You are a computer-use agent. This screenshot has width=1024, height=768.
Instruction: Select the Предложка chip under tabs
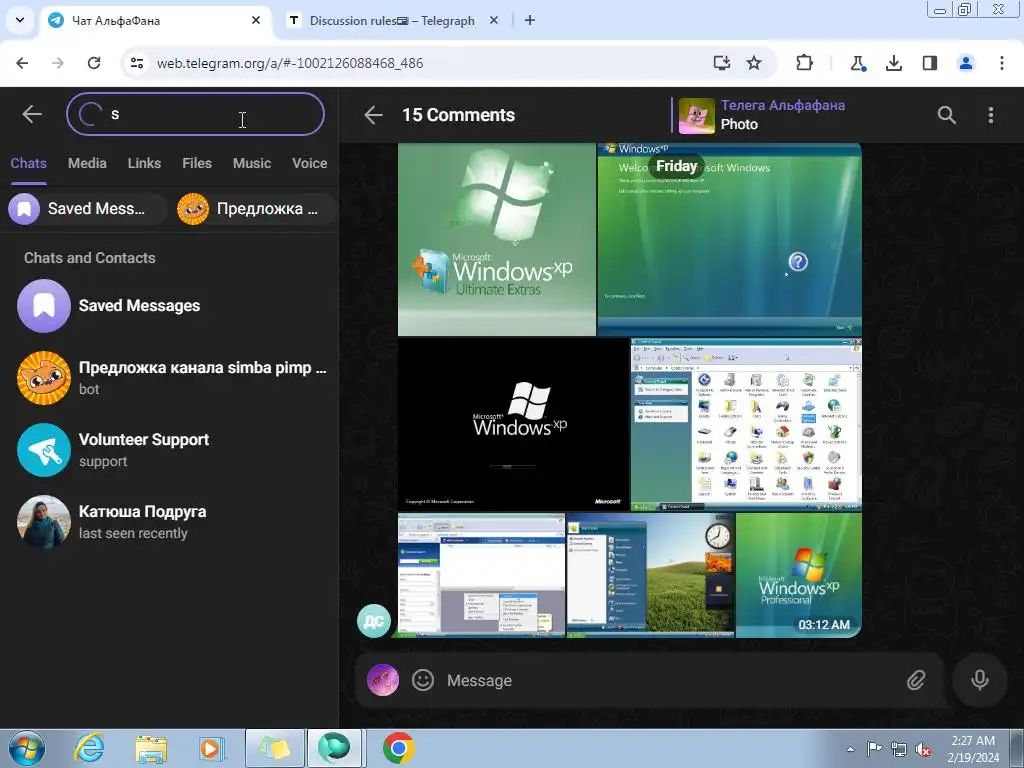click(x=257, y=209)
